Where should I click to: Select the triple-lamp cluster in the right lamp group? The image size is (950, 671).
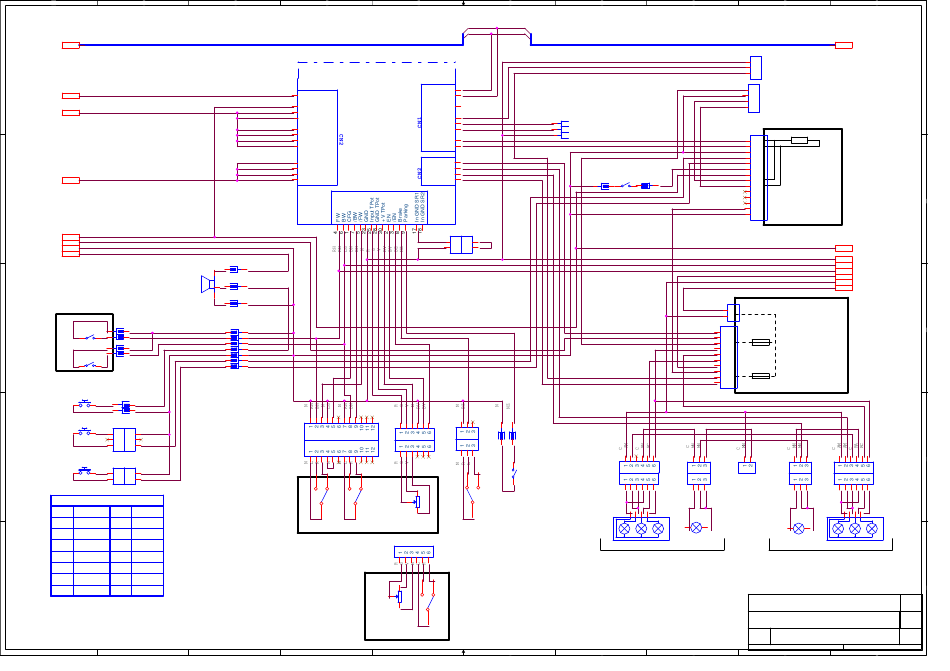[855, 529]
